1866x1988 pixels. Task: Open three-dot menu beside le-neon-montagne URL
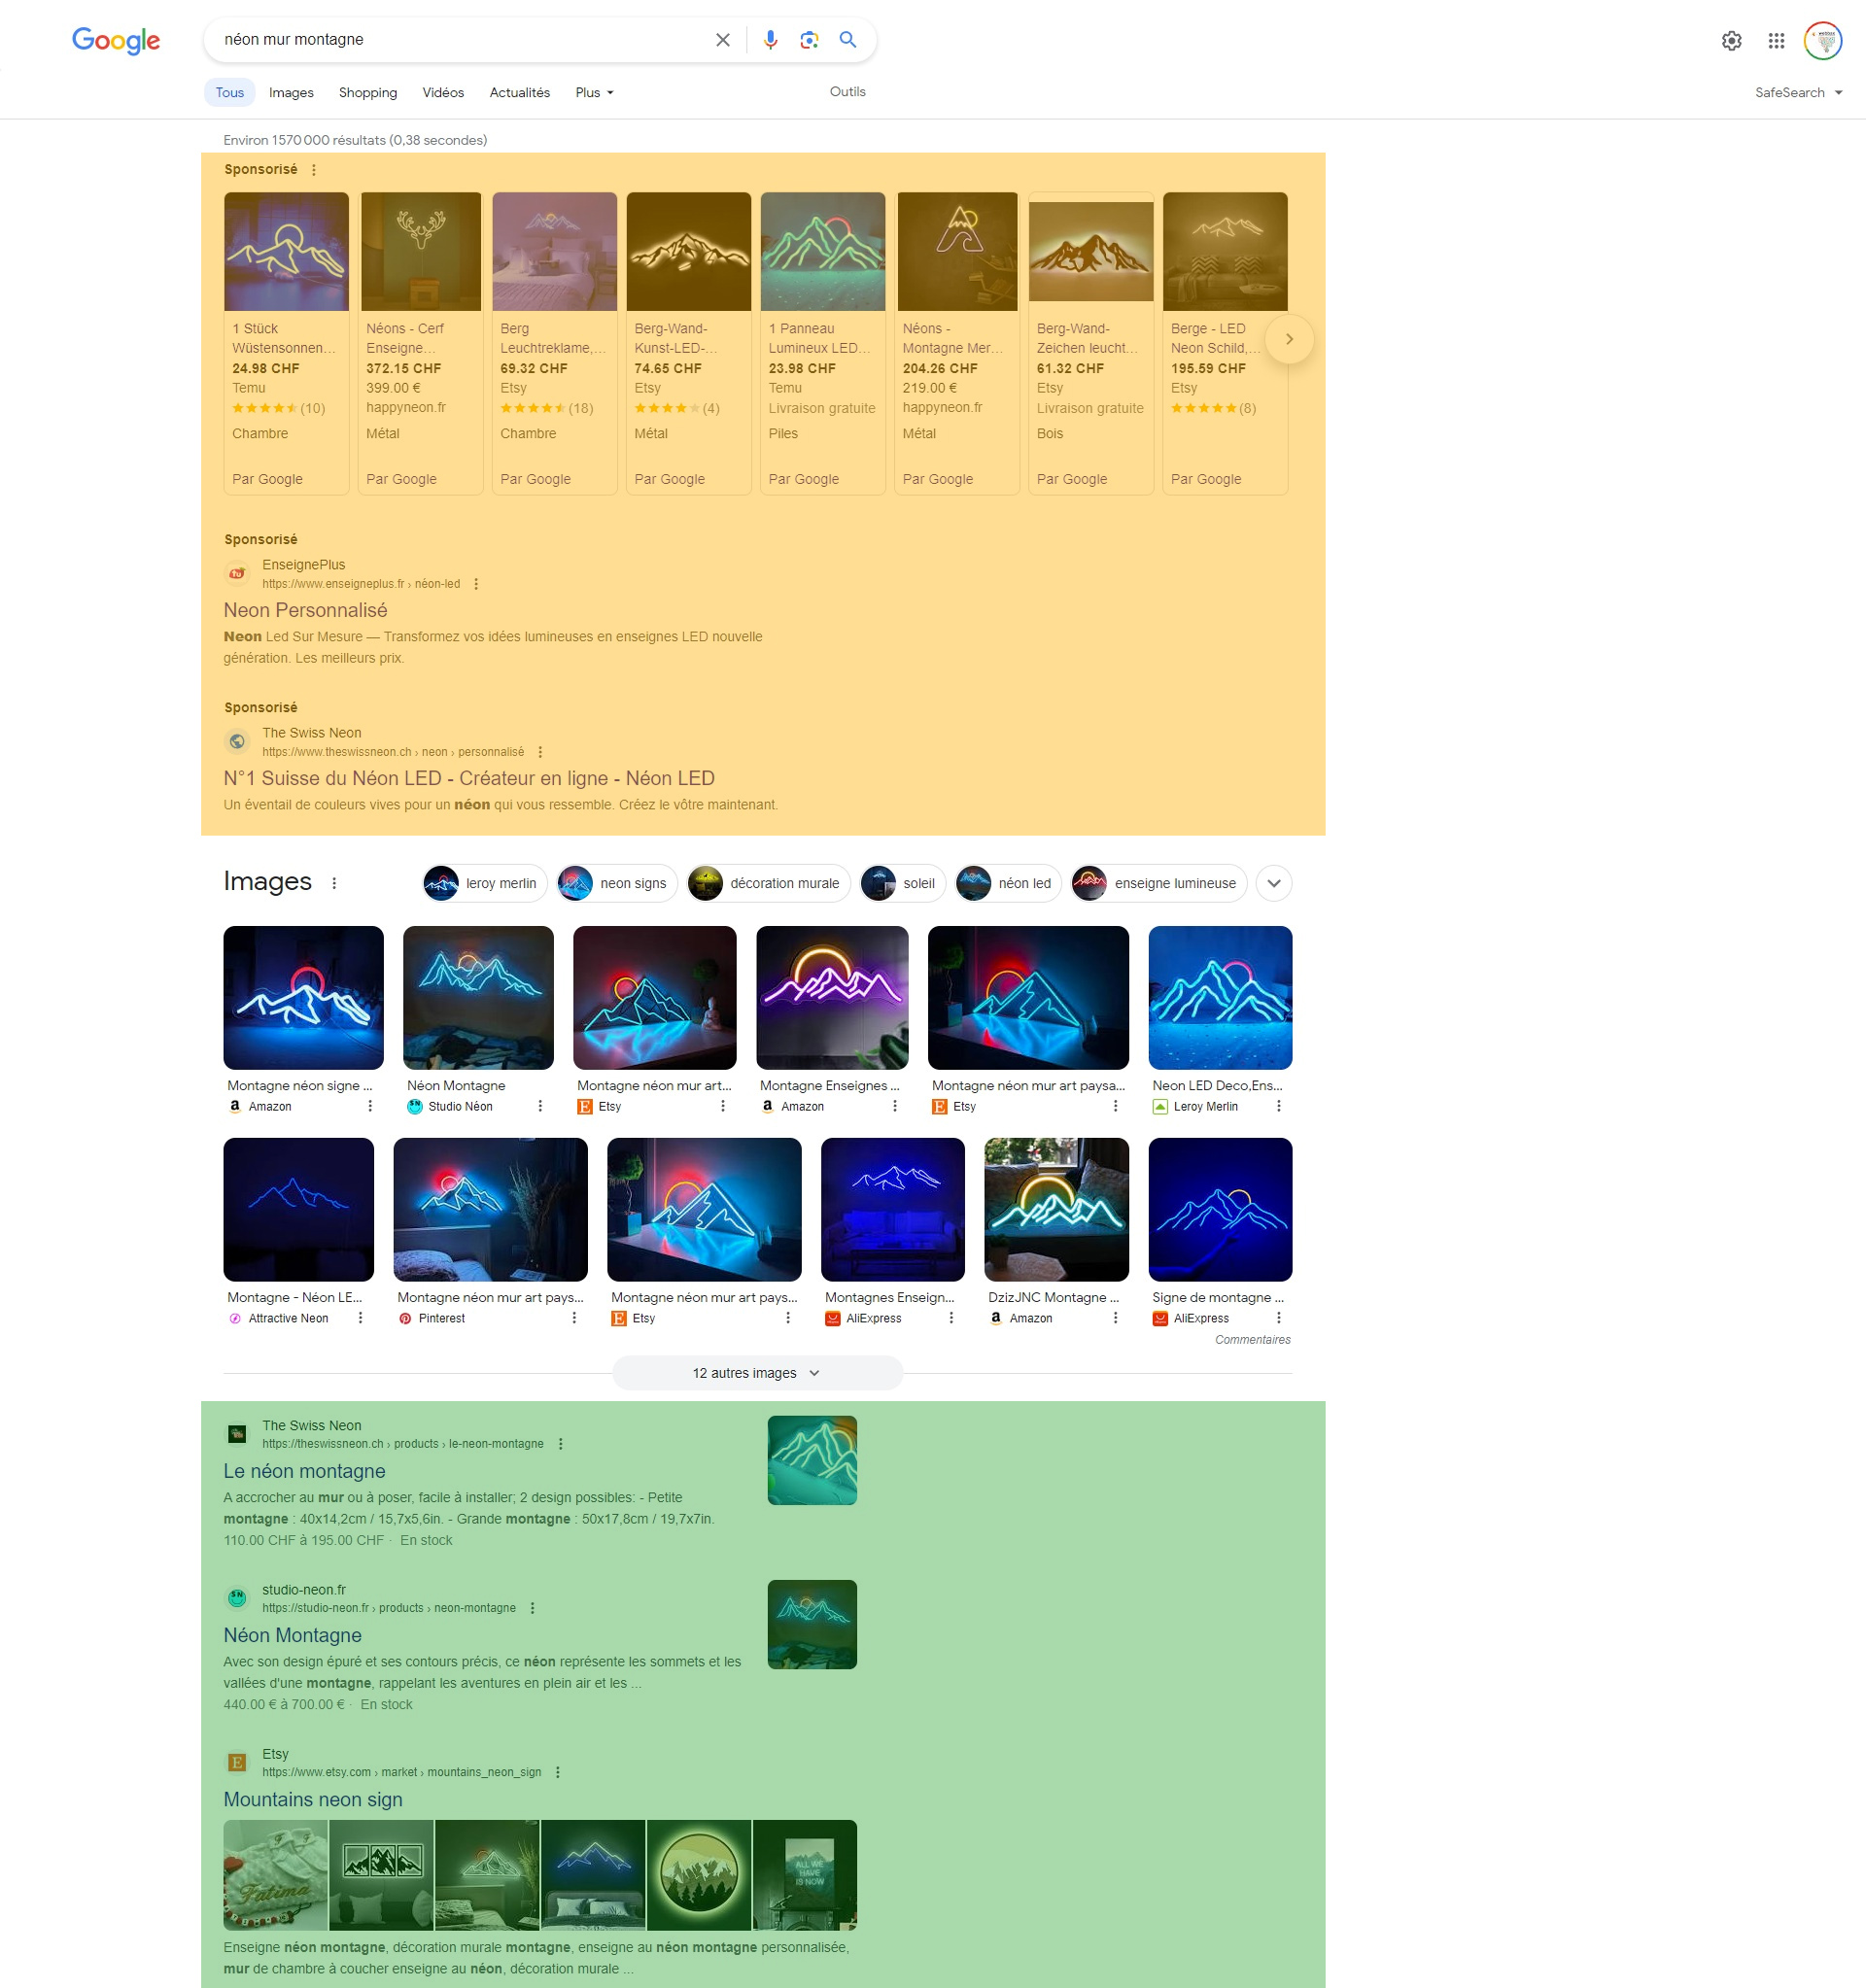(560, 1444)
